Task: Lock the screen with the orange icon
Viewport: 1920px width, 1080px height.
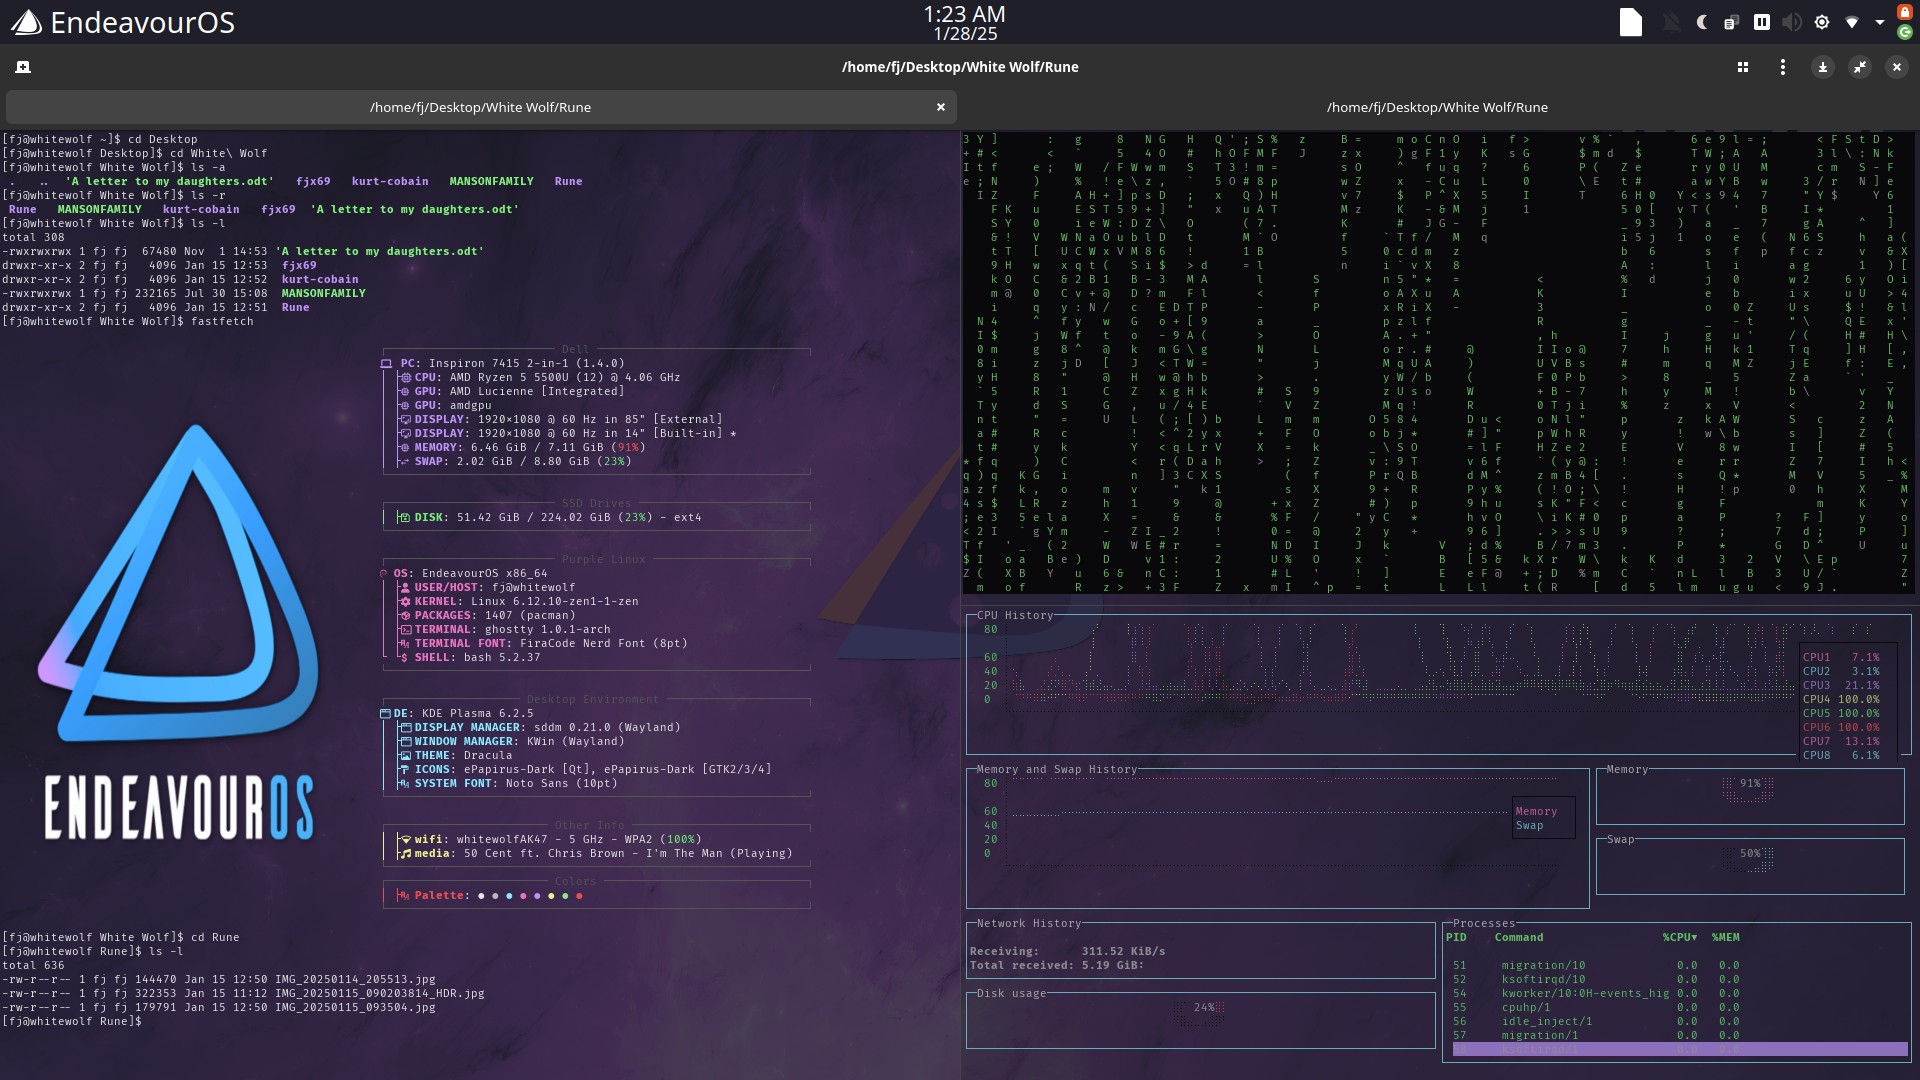Action: click(1905, 11)
